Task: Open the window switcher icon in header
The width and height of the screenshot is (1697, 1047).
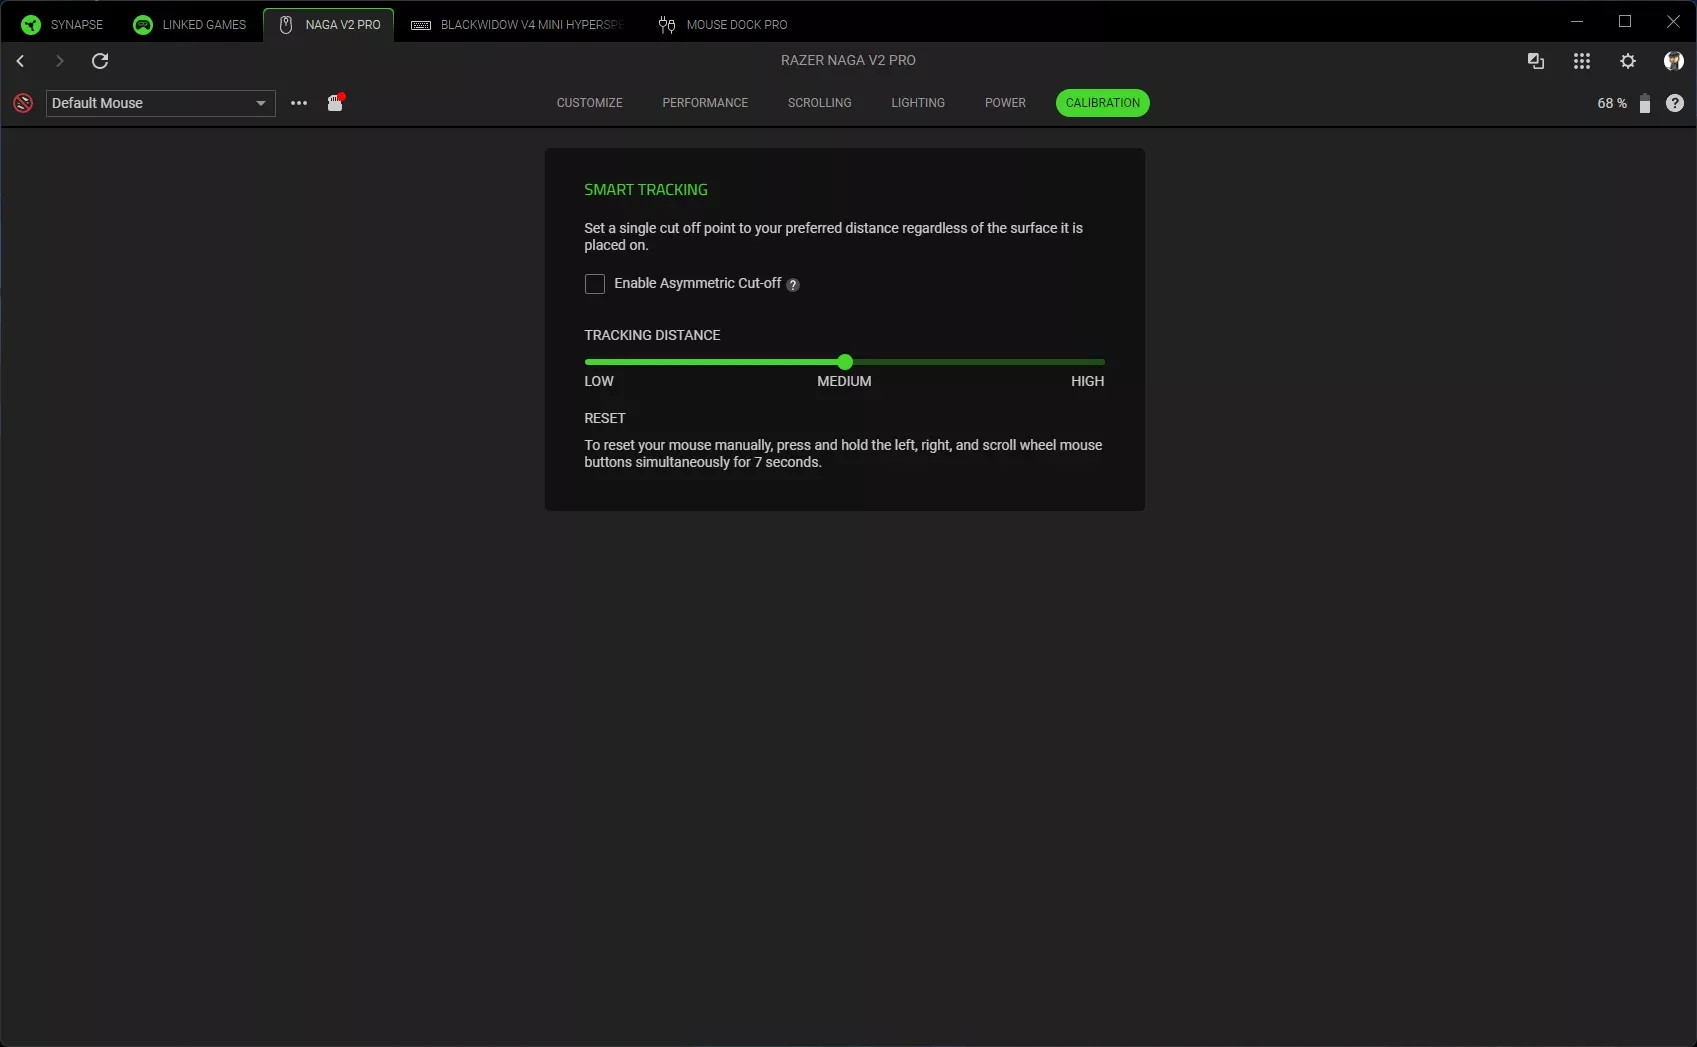Action: tap(1536, 61)
